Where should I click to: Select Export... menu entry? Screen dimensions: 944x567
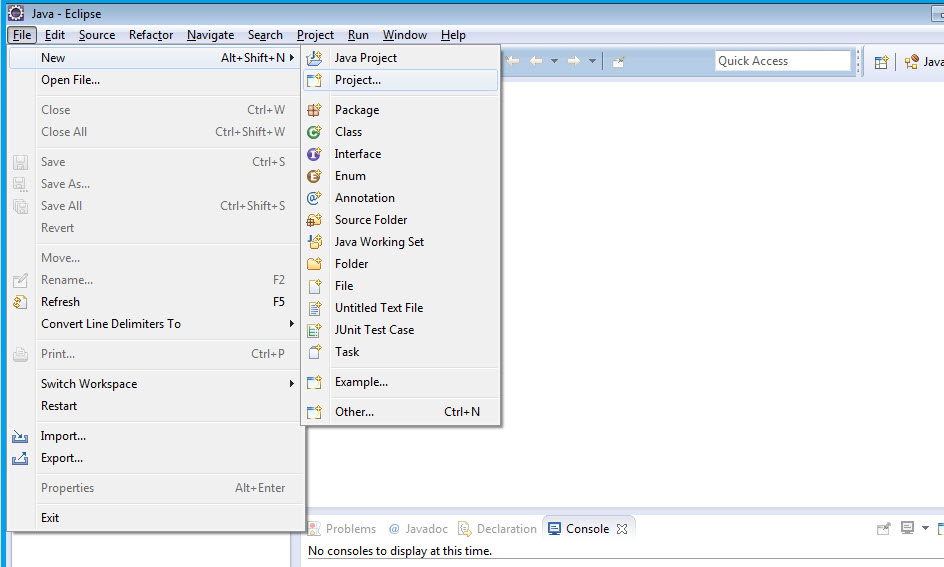point(155,459)
